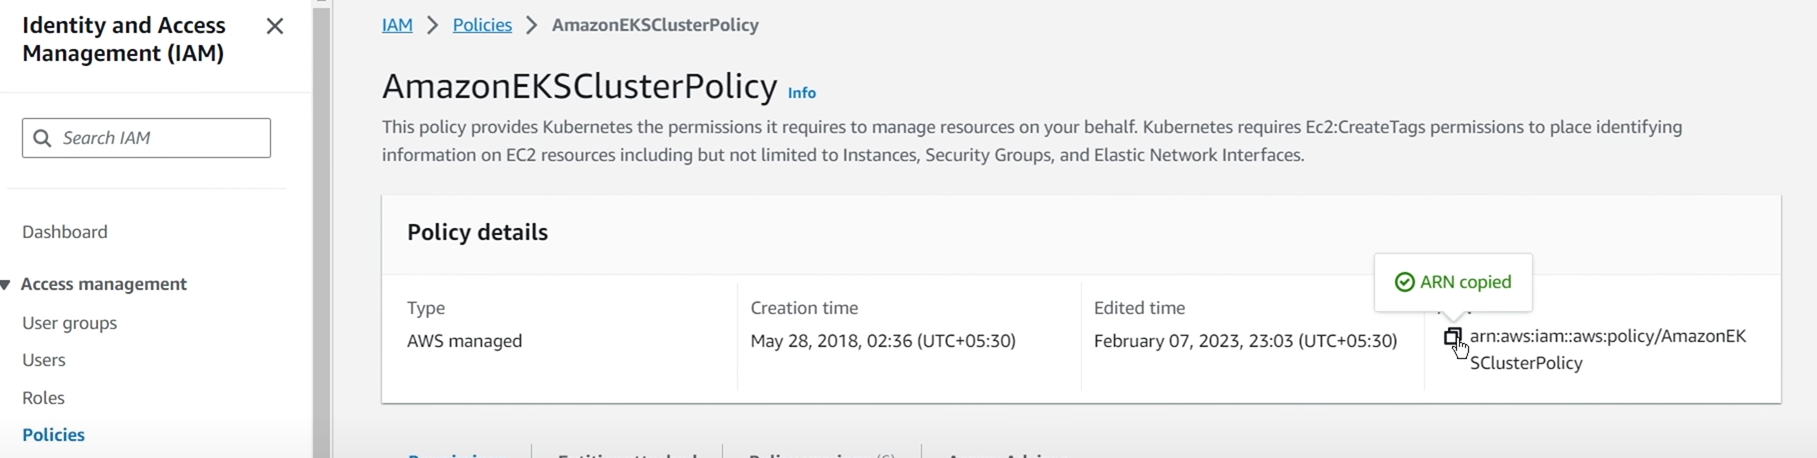Open User groups in sidebar
1817x458 pixels.
pyautogui.click(x=70, y=323)
